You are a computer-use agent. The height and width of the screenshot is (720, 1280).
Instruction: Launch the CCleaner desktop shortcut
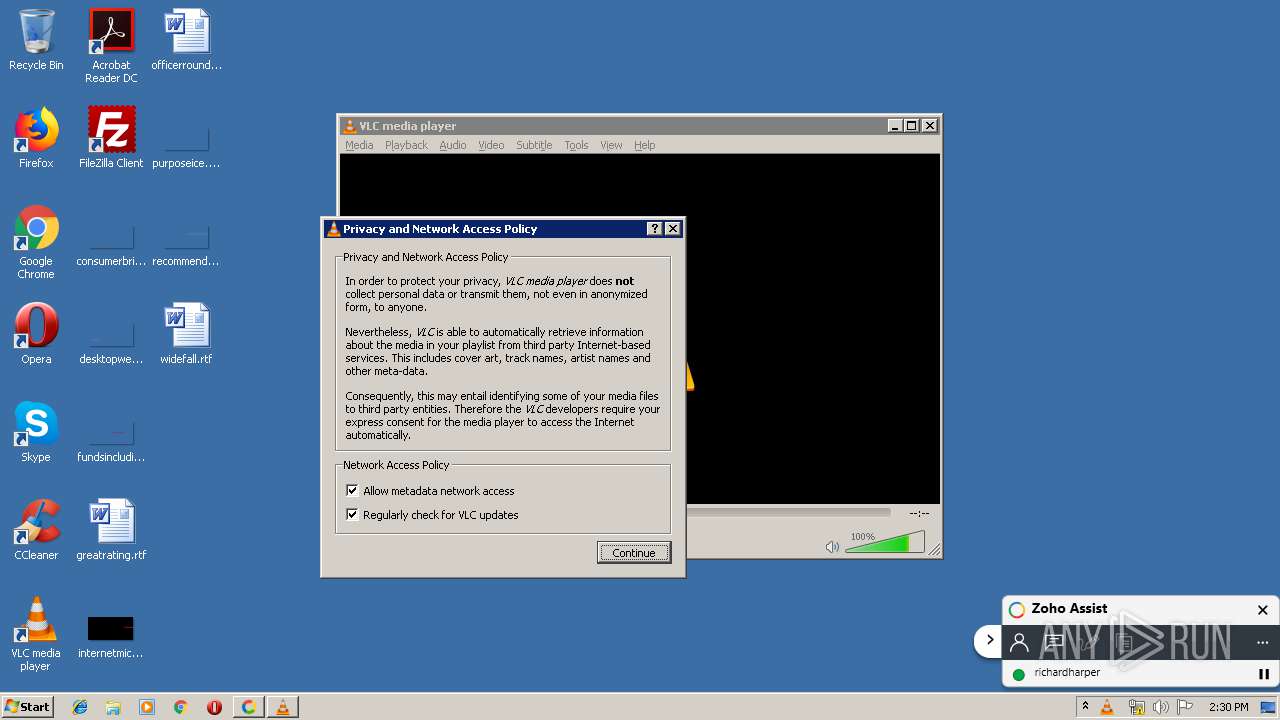click(x=36, y=530)
